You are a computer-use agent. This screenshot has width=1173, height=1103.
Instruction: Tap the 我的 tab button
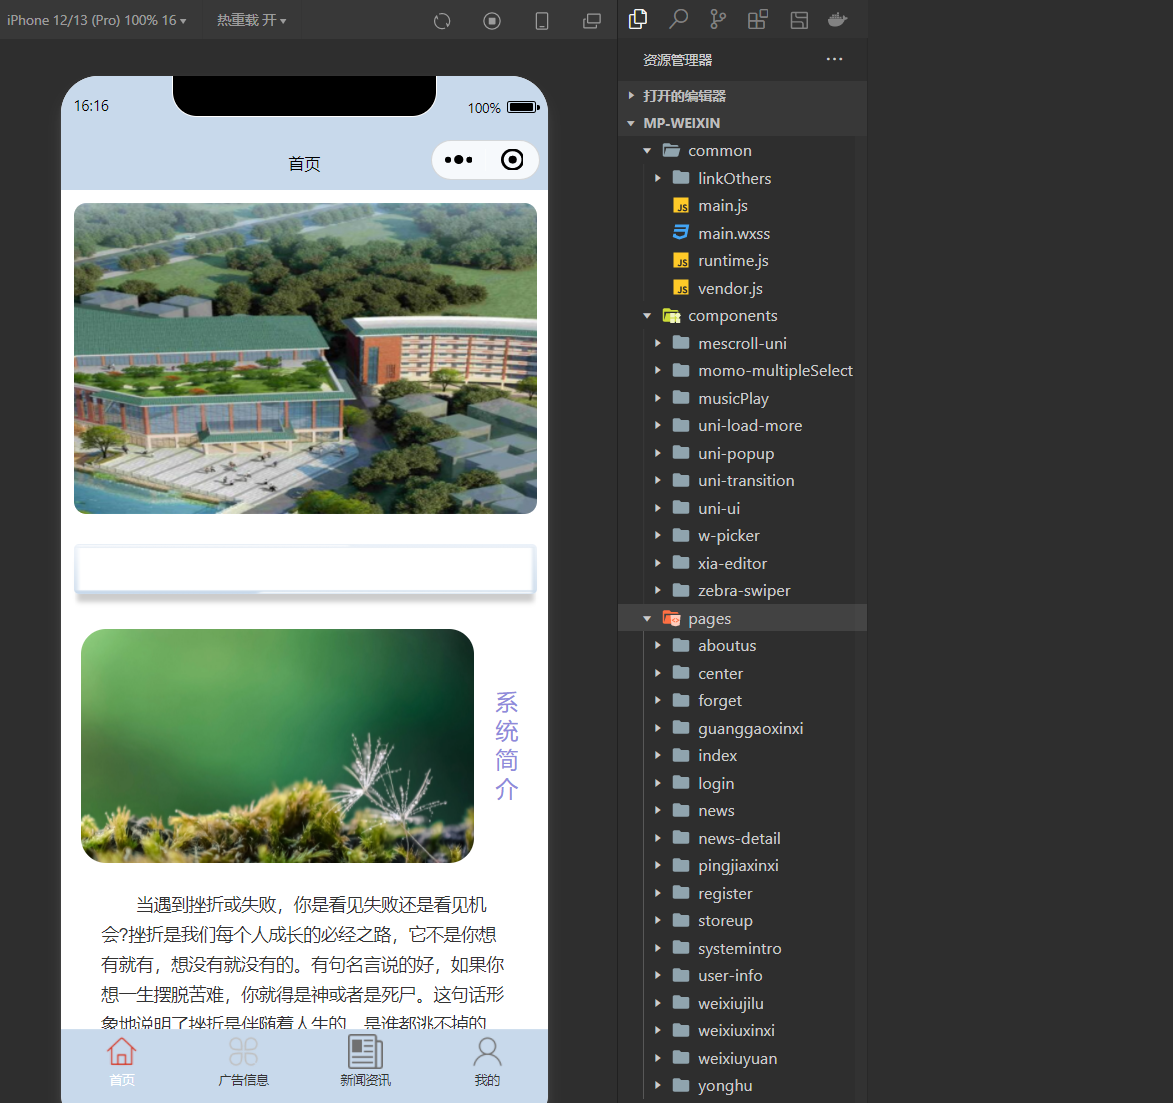click(487, 1062)
